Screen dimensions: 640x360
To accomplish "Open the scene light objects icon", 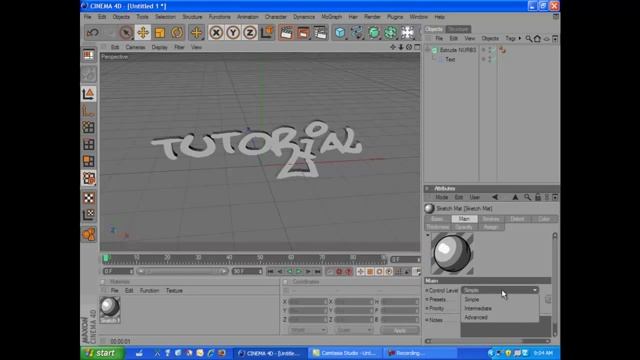I will [x=407, y=33].
